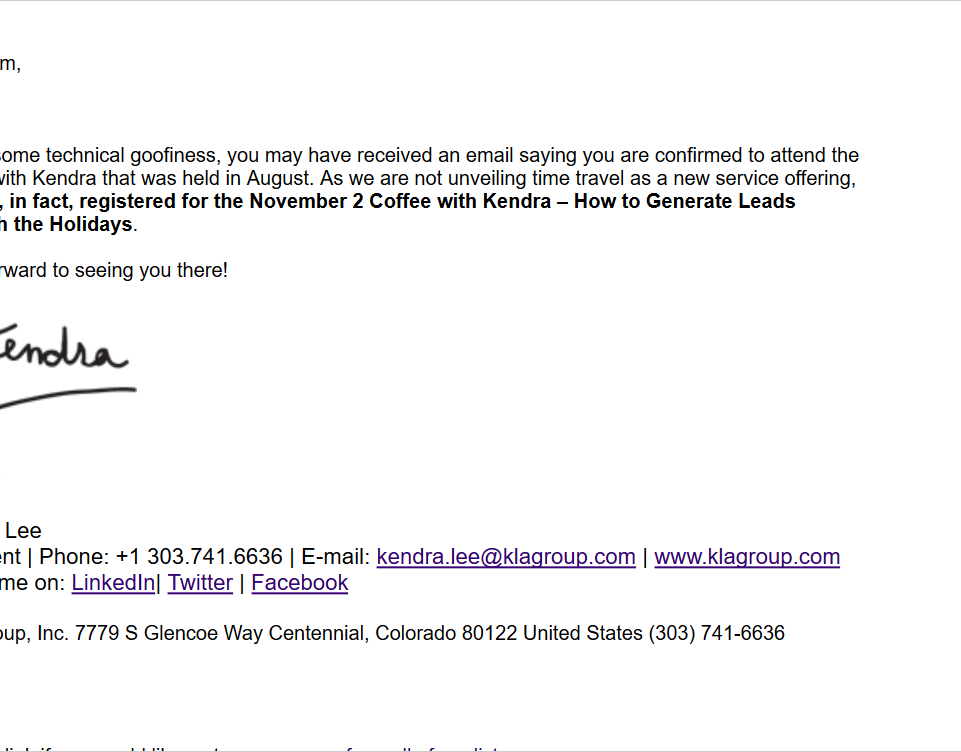Image resolution: width=961 pixels, height=752 pixels.
Task: Open Kendra's LinkedIn profile link
Action: click(113, 583)
